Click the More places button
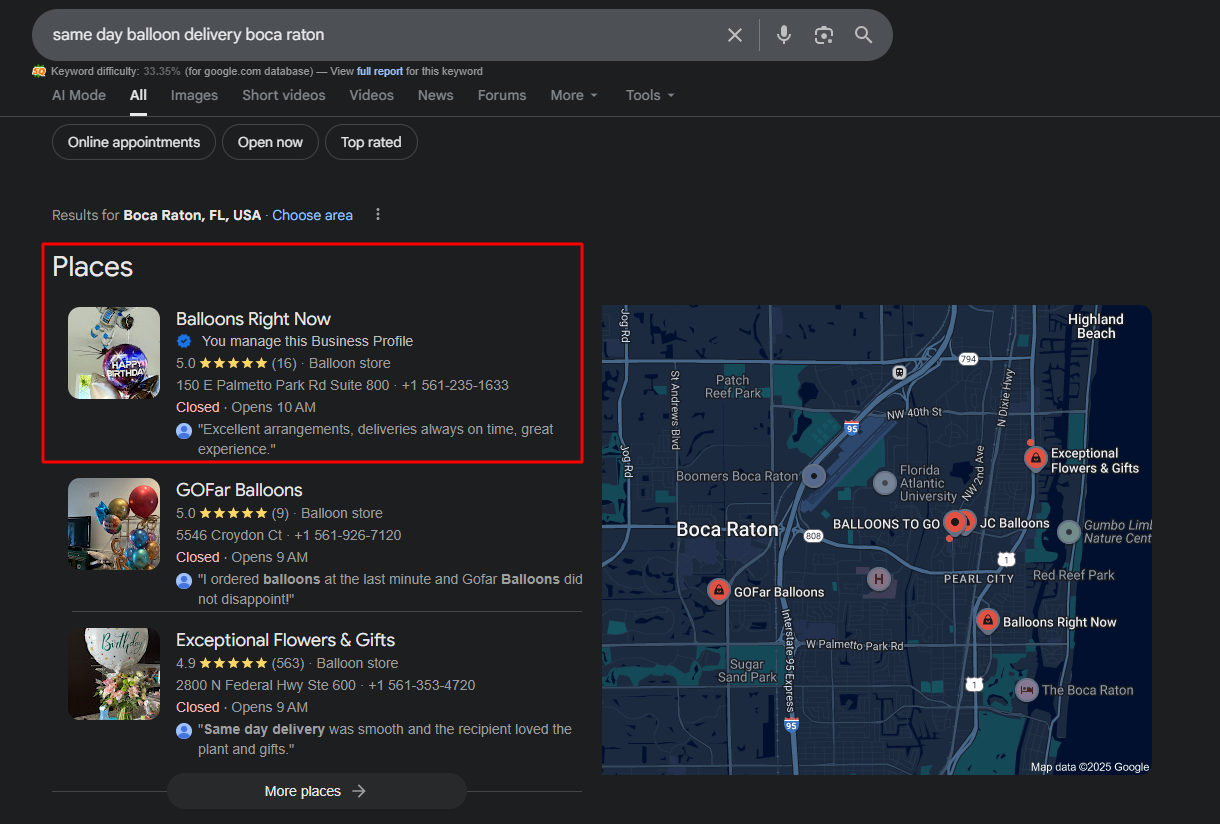Image resolution: width=1220 pixels, height=824 pixels. pos(316,791)
